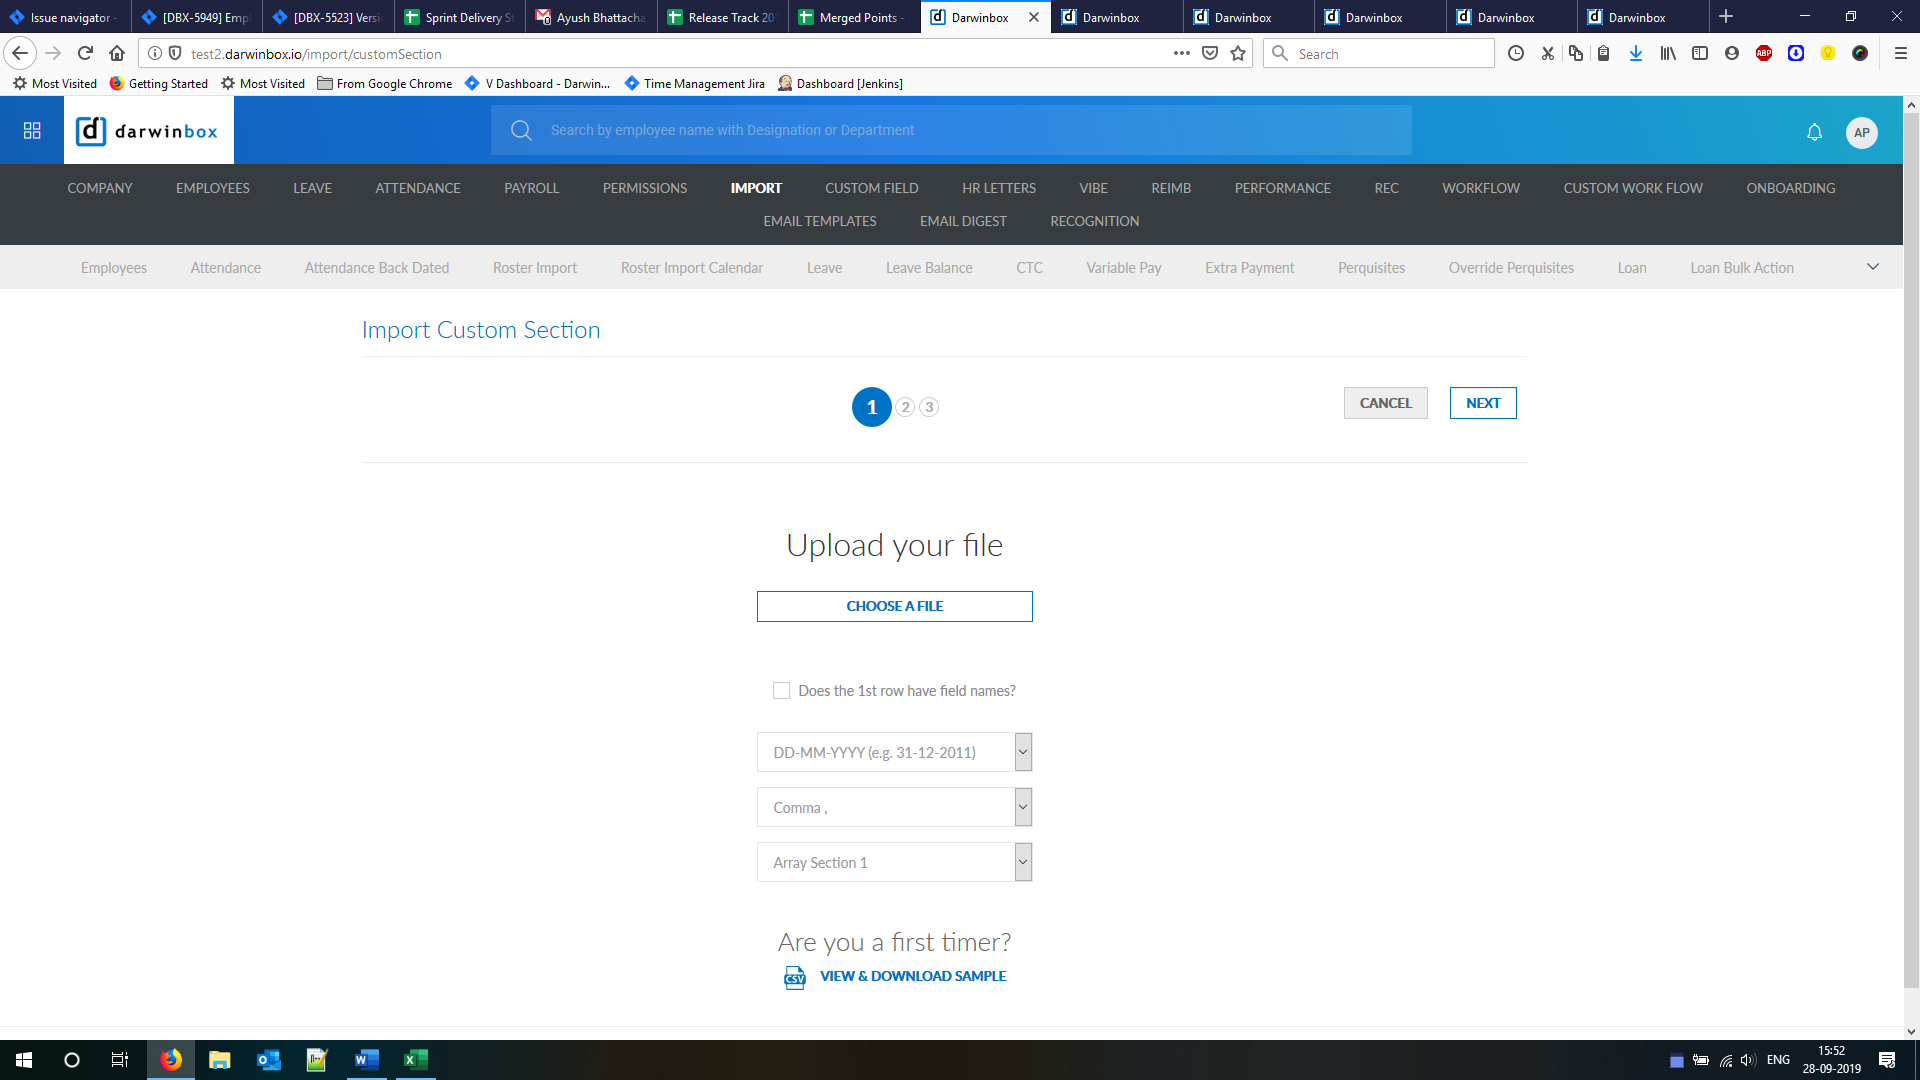Open the apps grid menu icon

click(32, 131)
